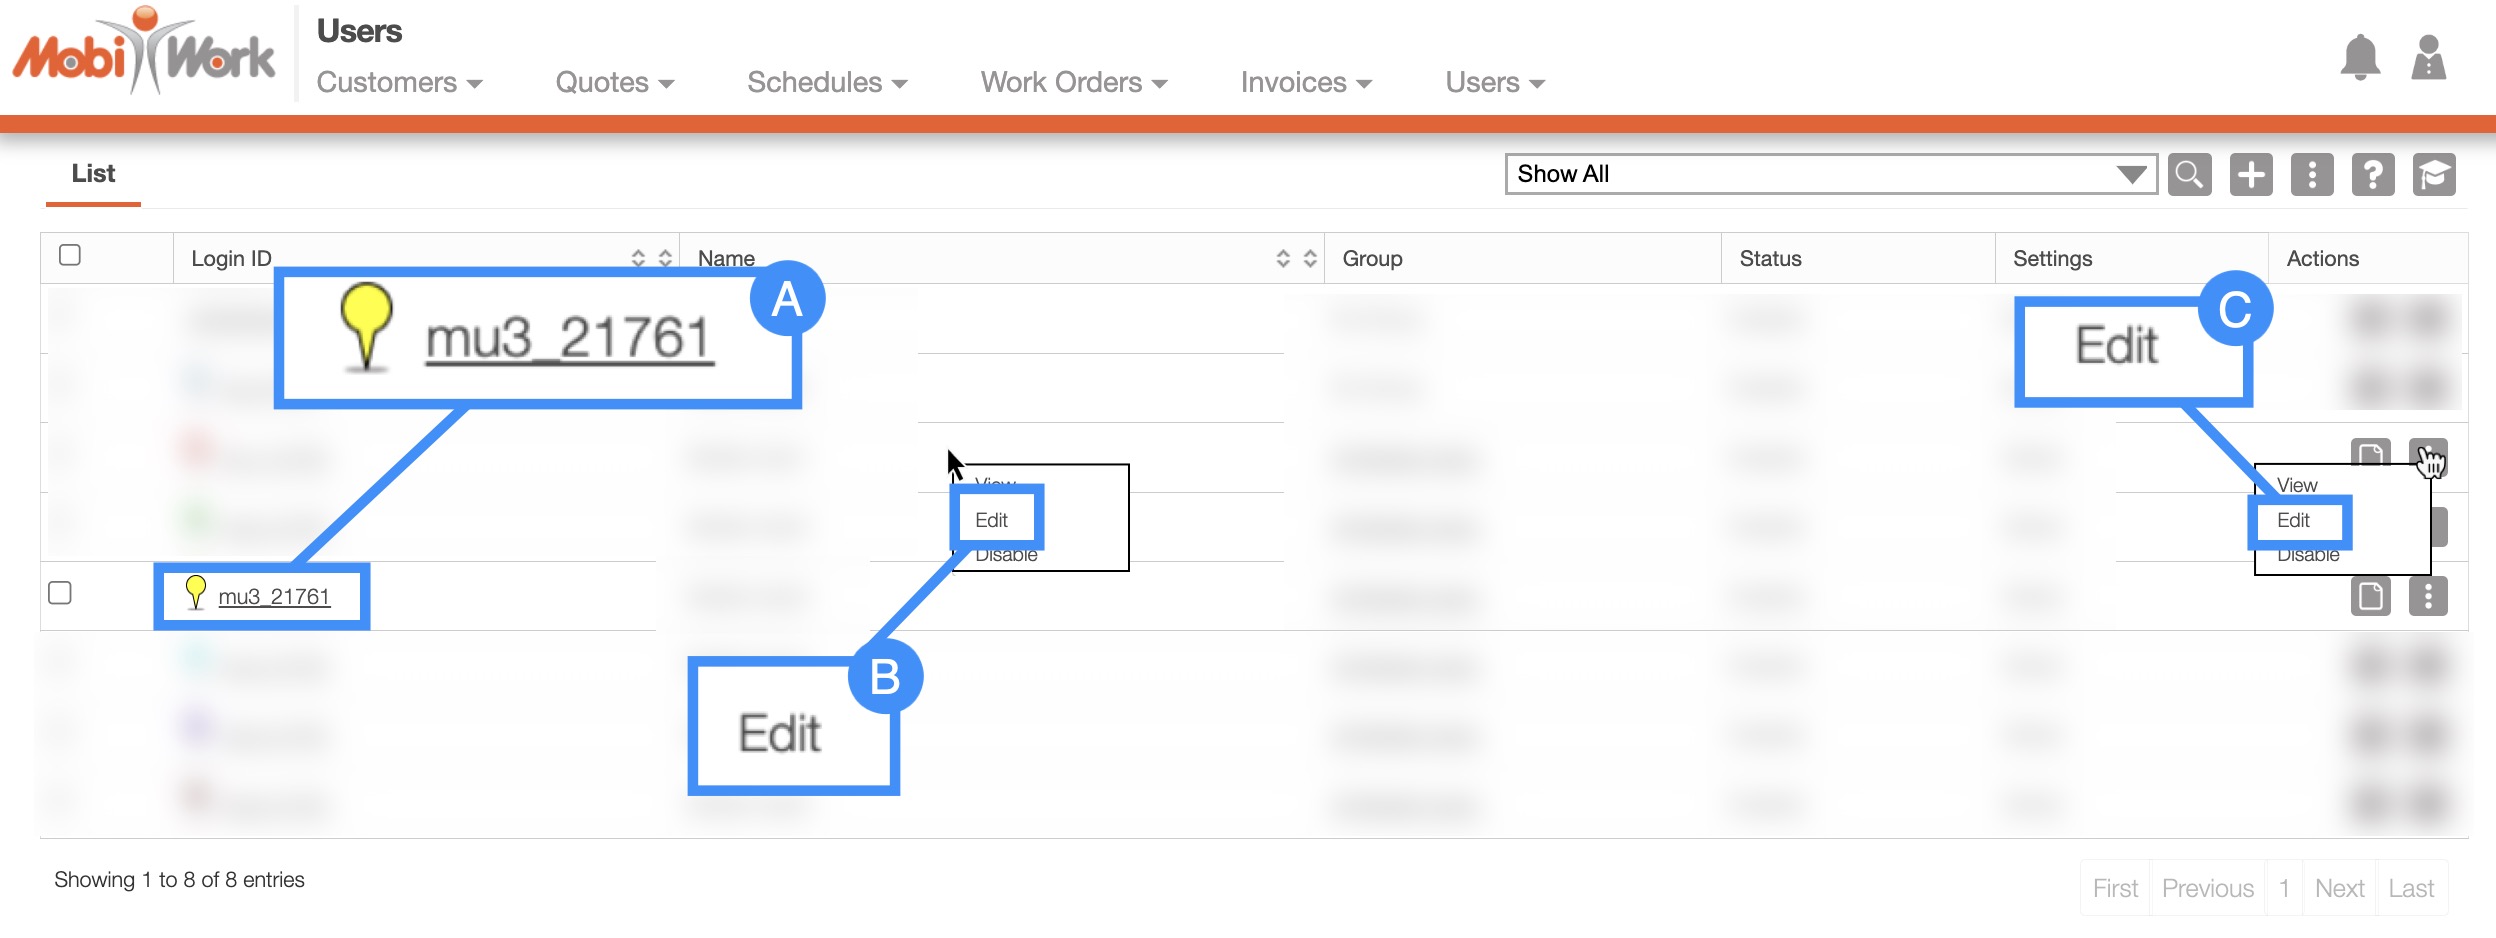Click the document icon in mu3_21761 row
The width and height of the screenshot is (2496, 938).
[2370, 597]
